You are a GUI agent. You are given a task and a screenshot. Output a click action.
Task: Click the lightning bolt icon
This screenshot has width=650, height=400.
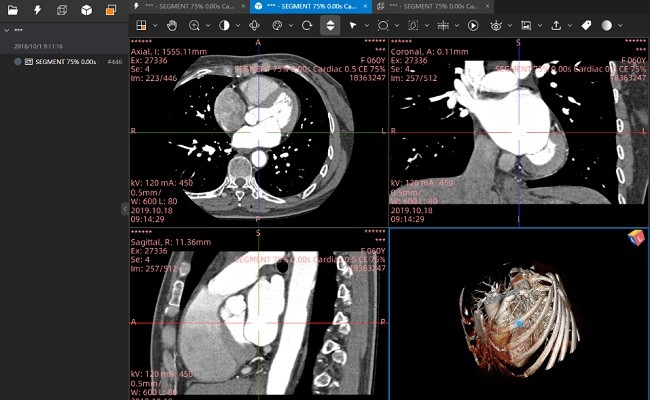[37, 9]
